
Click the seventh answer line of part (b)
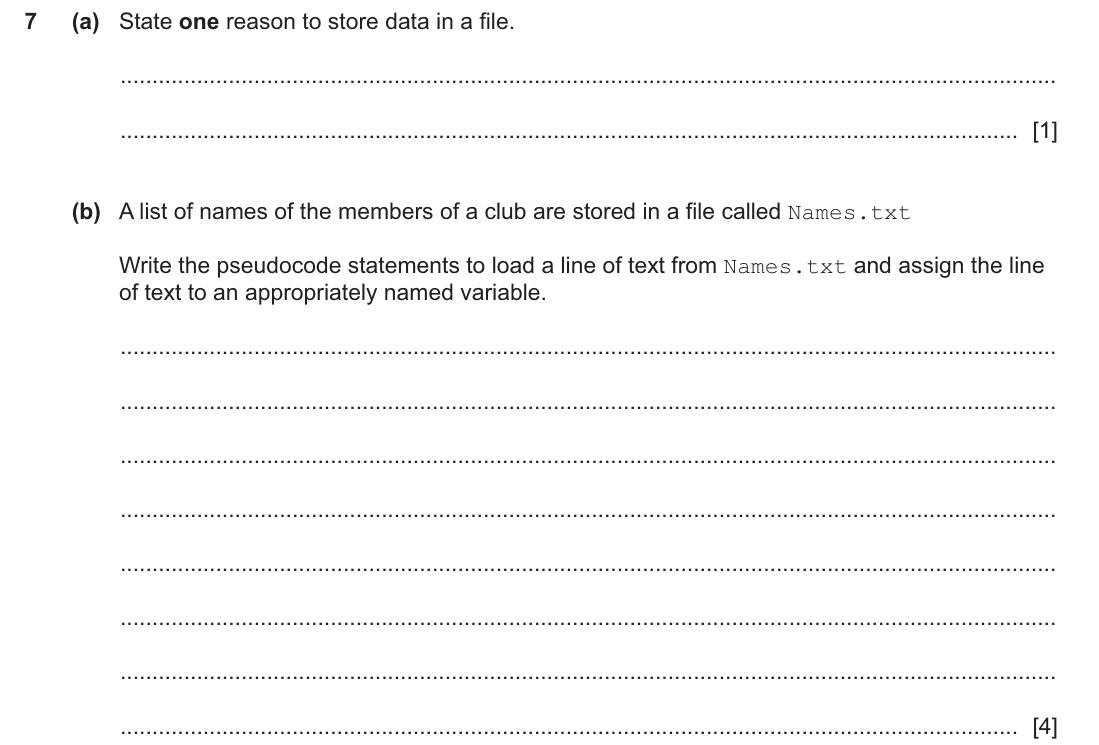tap(587, 677)
